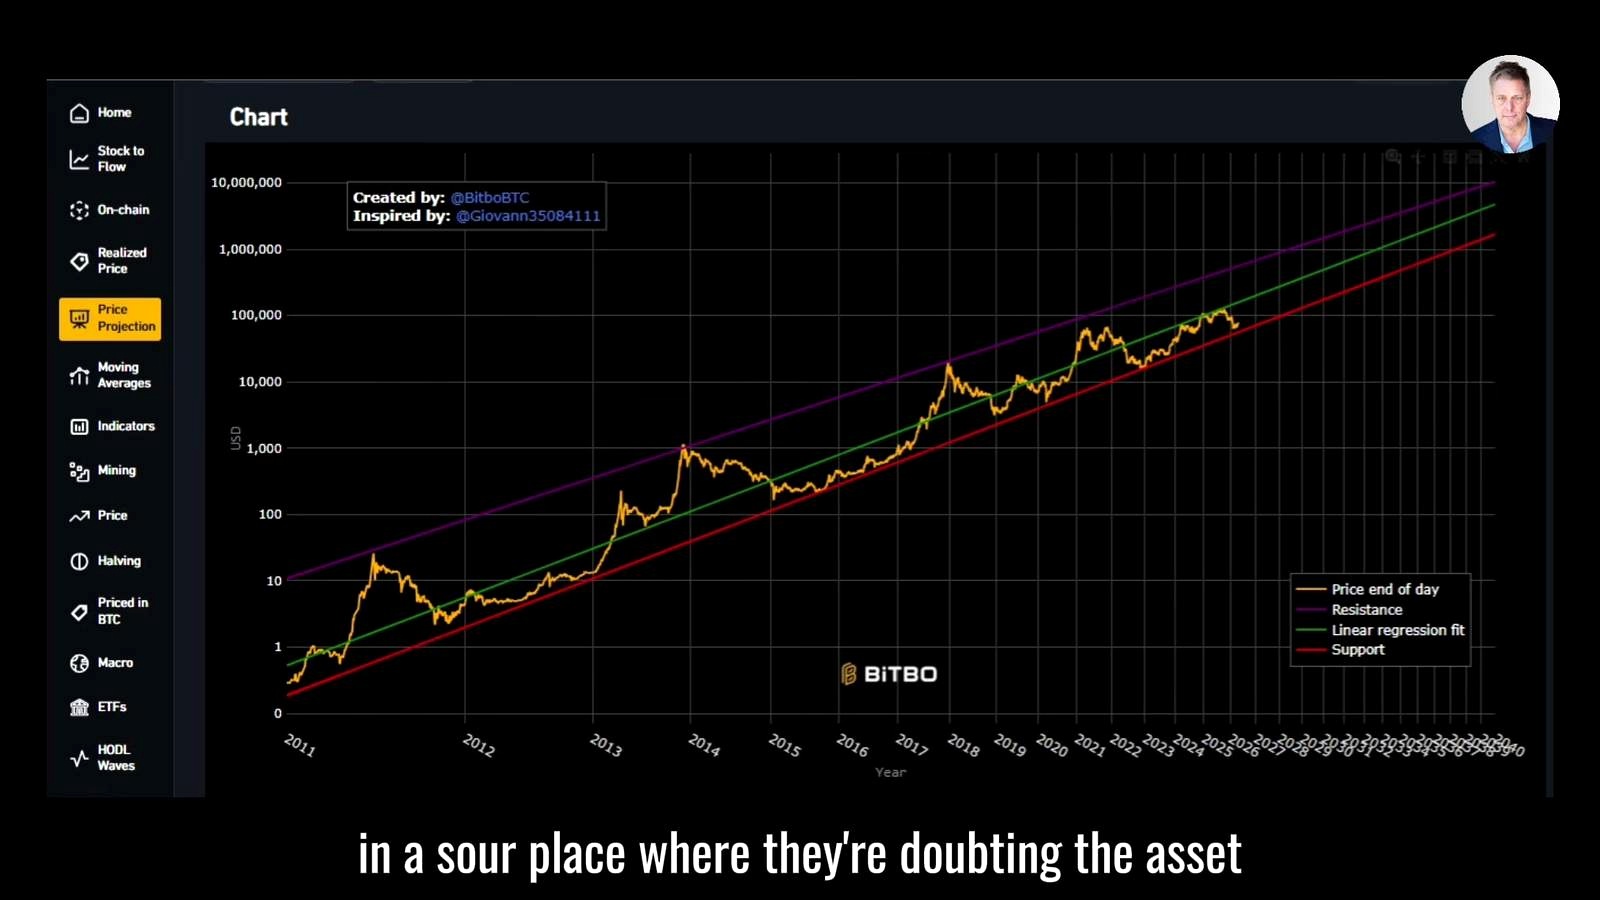
Task: Click the chart zoom magnifier tool
Action: [1393, 157]
